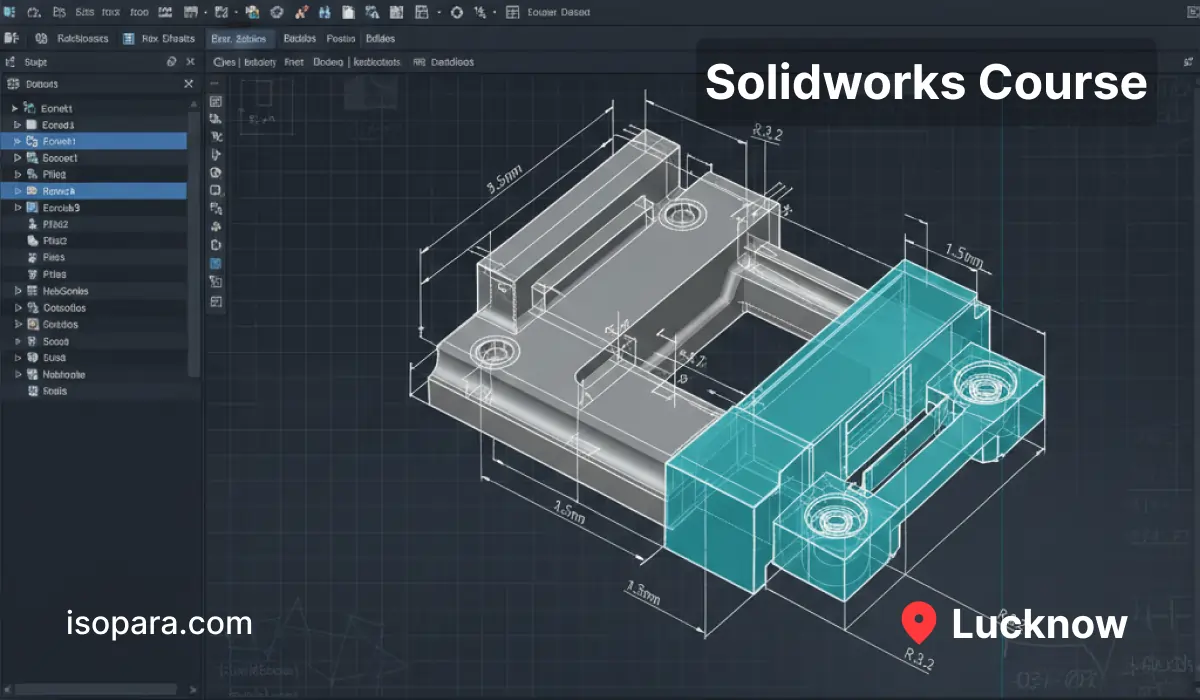Click the topmost icon in the vertical toolbar
This screenshot has height=700, width=1200.
pos(216,101)
